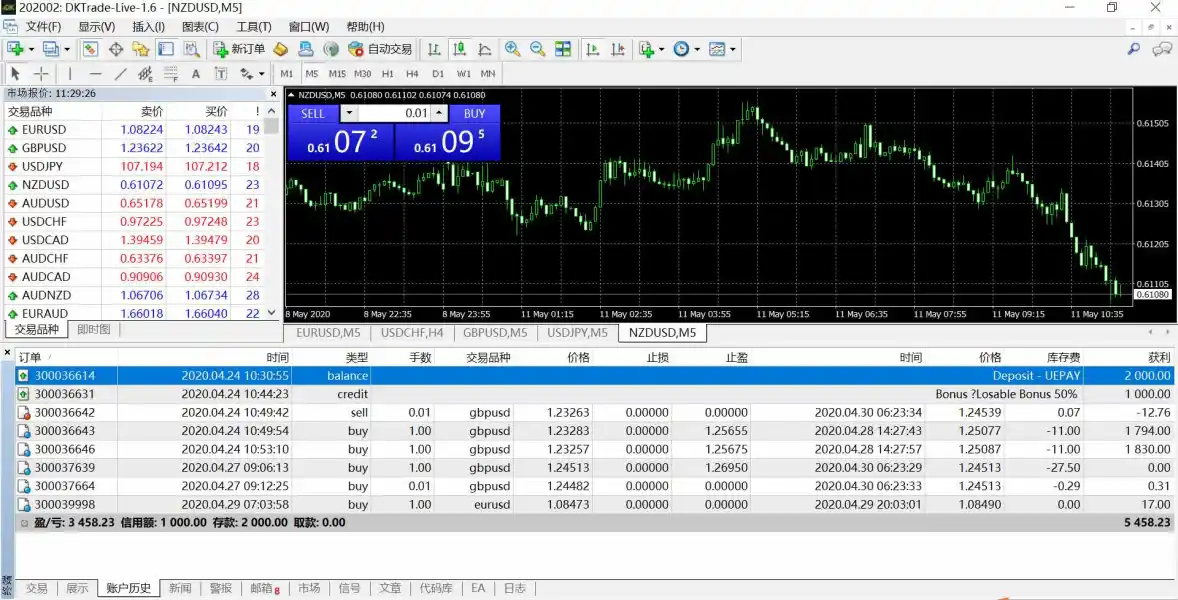1178x600 pixels.
Task: Click the lot size input field
Action: coord(394,113)
